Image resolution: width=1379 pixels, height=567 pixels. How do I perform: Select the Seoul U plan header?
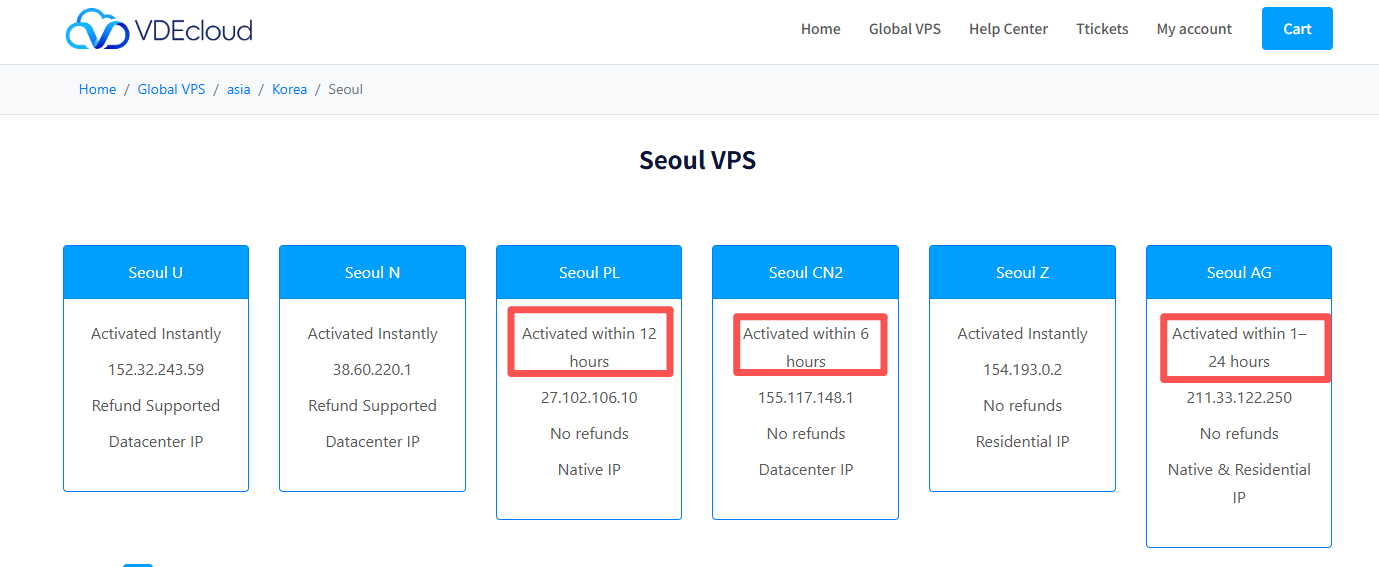155,272
